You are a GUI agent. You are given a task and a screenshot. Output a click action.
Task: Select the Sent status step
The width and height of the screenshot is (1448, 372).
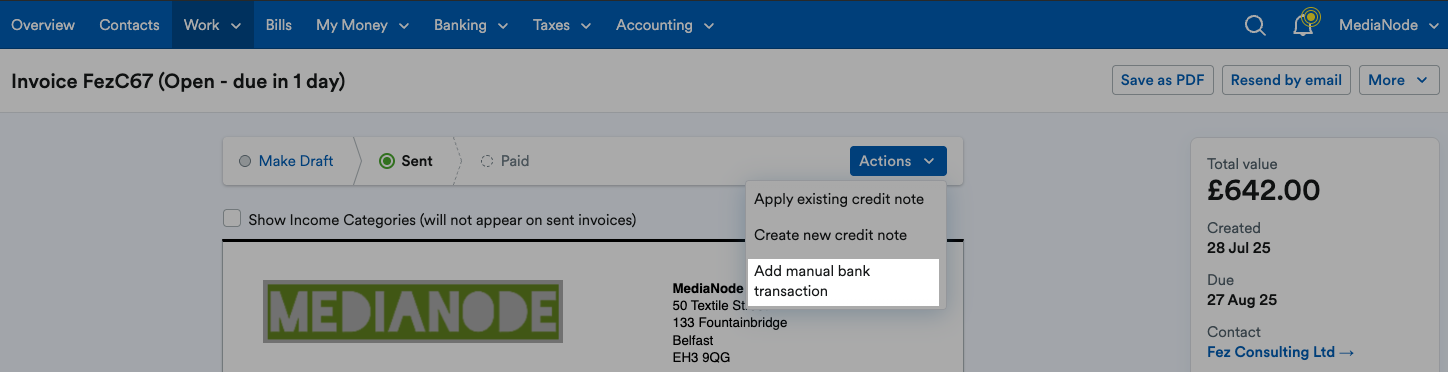pos(406,161)
